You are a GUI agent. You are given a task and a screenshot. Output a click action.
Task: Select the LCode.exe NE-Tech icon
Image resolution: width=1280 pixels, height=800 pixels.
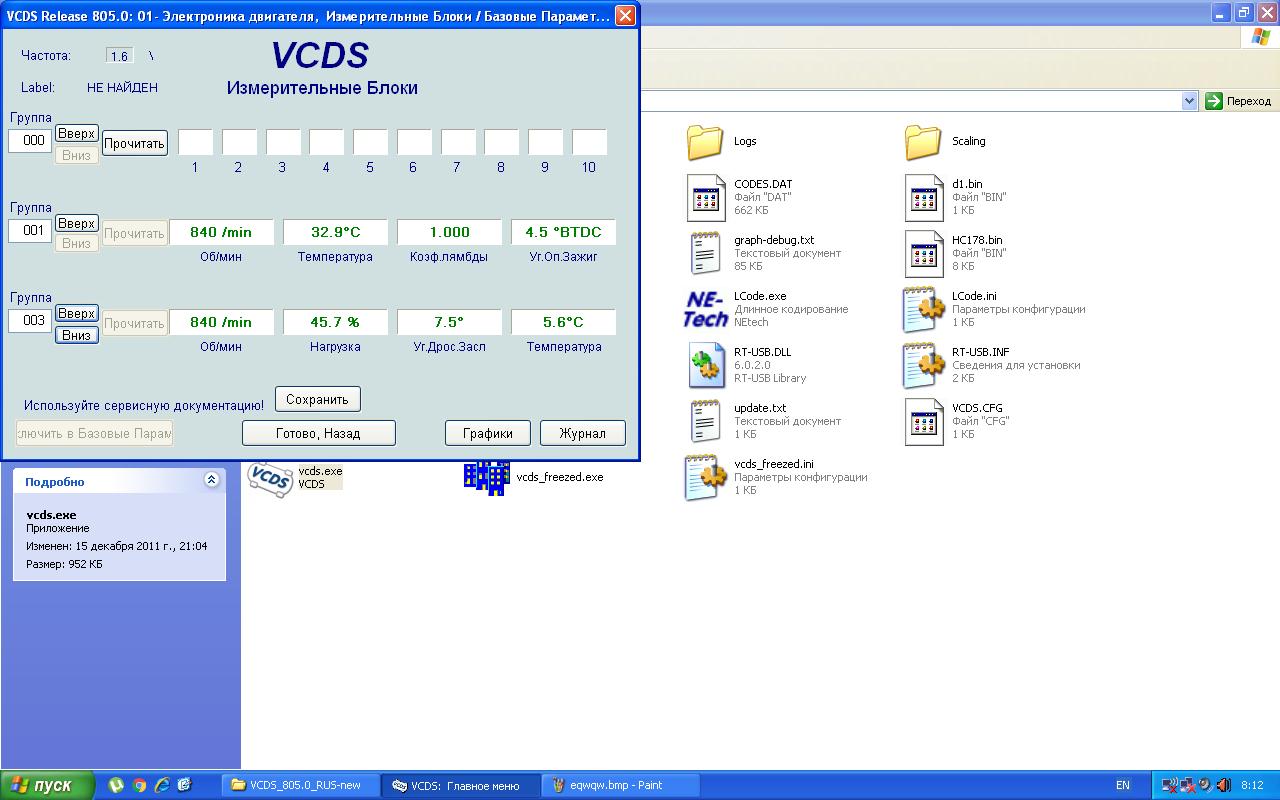(705, 309)
